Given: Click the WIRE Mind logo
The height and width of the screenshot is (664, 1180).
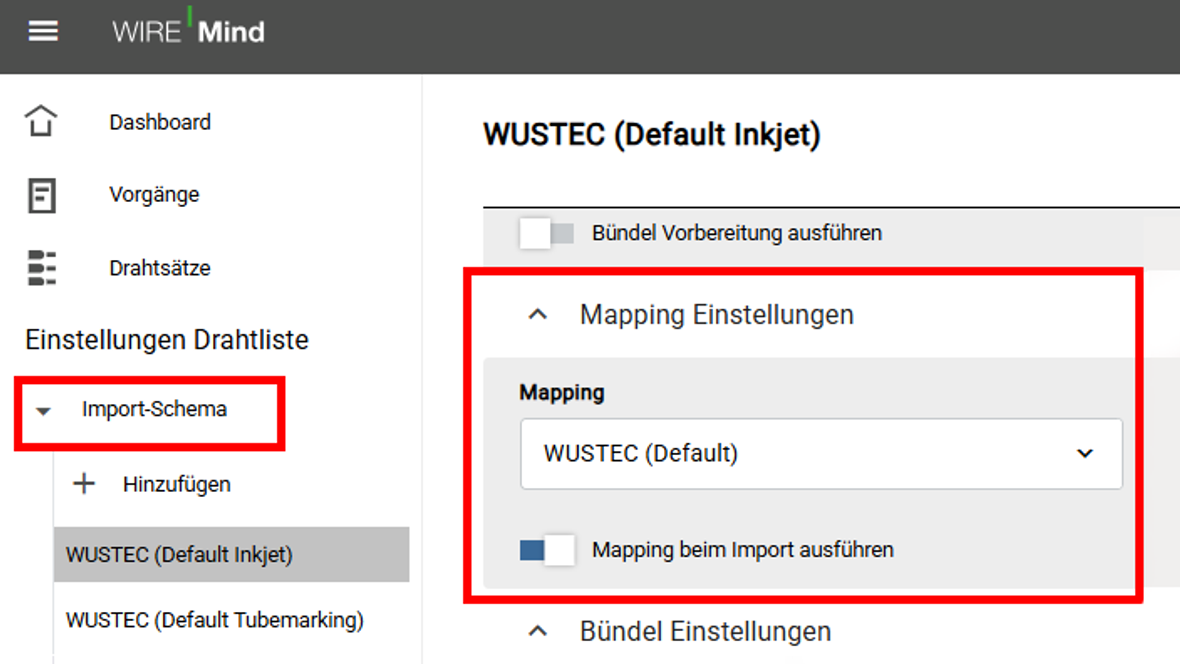Looking at the screenshot, I should [x=188, y=30].
